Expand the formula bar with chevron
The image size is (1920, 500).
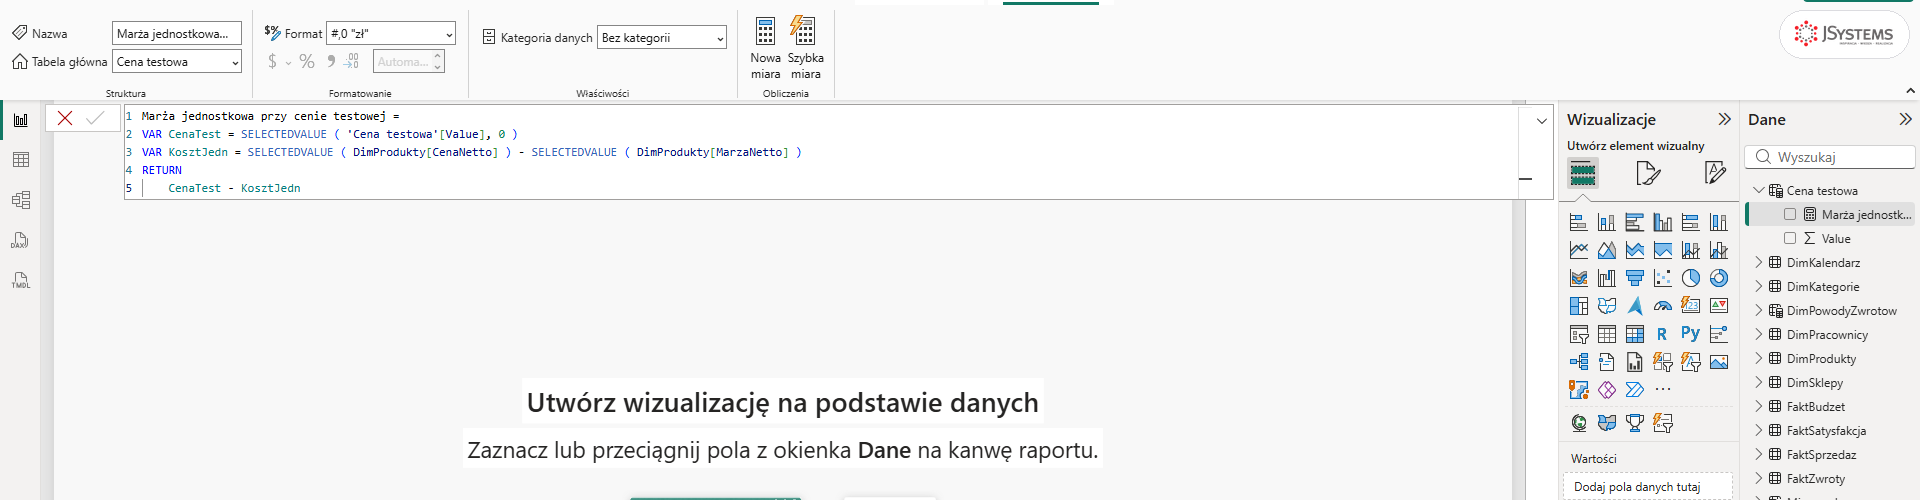(1541, 120)
